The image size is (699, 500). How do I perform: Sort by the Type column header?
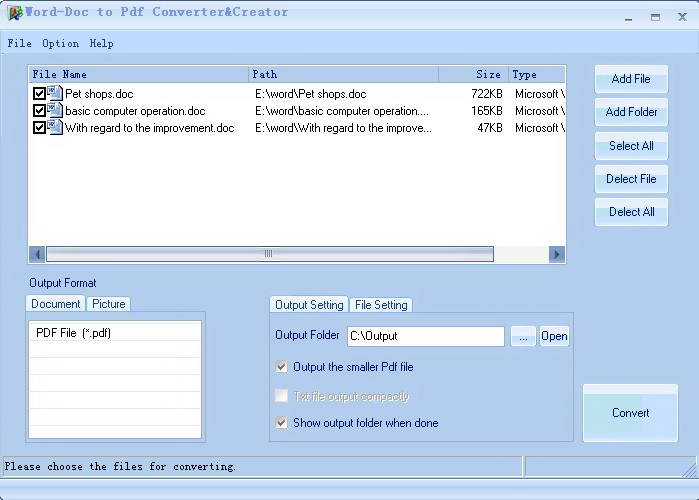537,74
